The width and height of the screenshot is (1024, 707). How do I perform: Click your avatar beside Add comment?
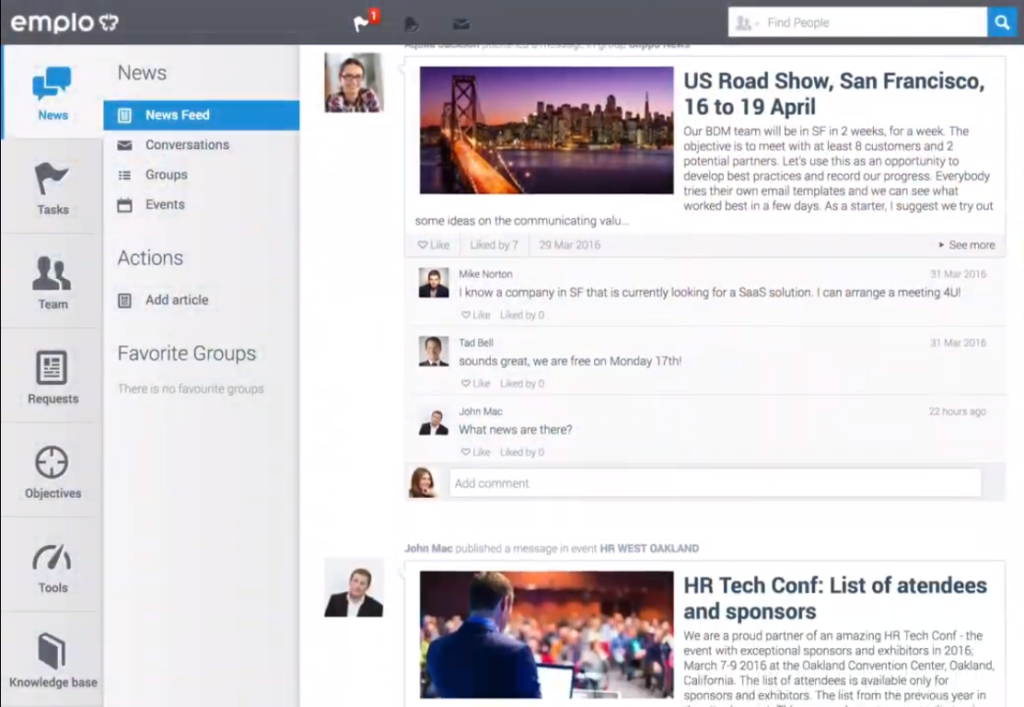tap(423, 483)
